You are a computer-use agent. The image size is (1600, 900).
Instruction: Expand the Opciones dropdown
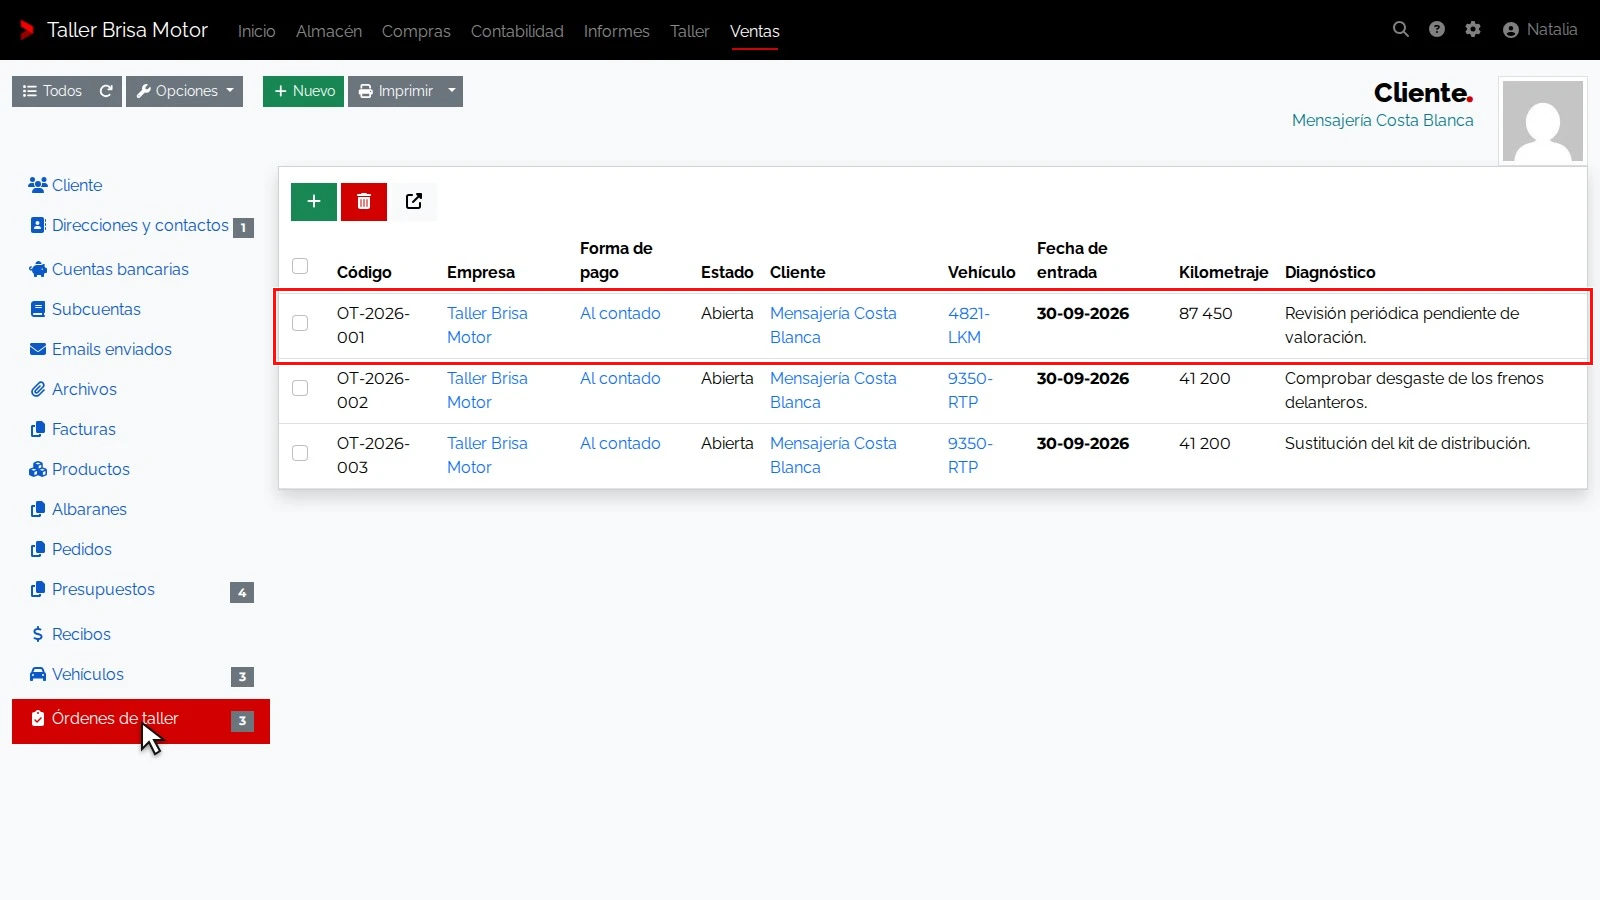(x=185, y=91)
